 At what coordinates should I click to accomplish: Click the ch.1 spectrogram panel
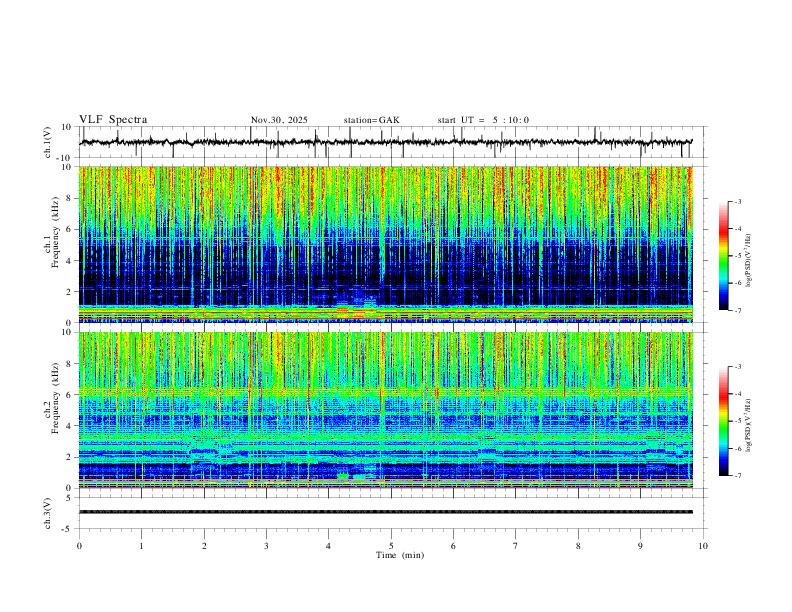tap(385, 244)
